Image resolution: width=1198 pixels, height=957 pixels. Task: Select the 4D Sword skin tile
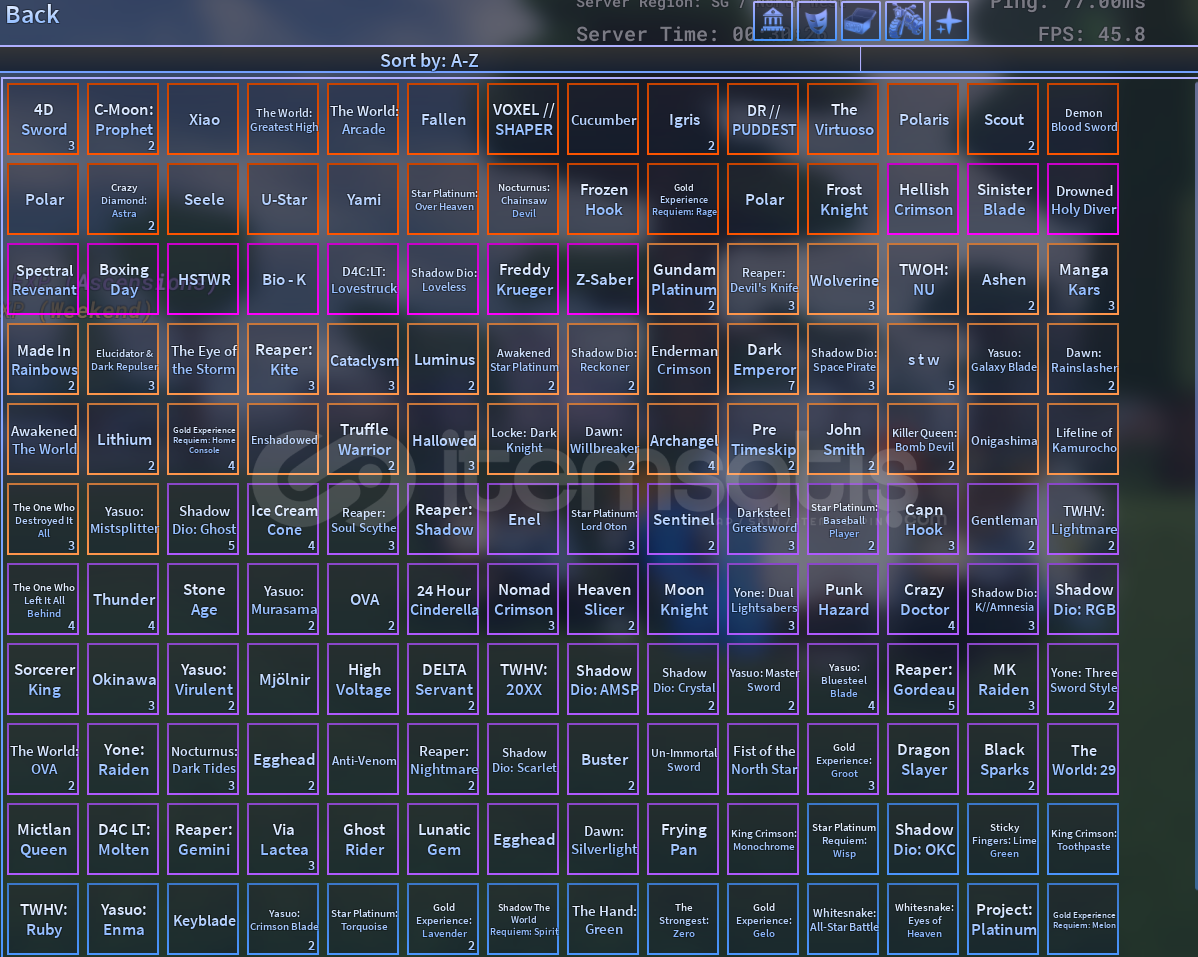43,119
